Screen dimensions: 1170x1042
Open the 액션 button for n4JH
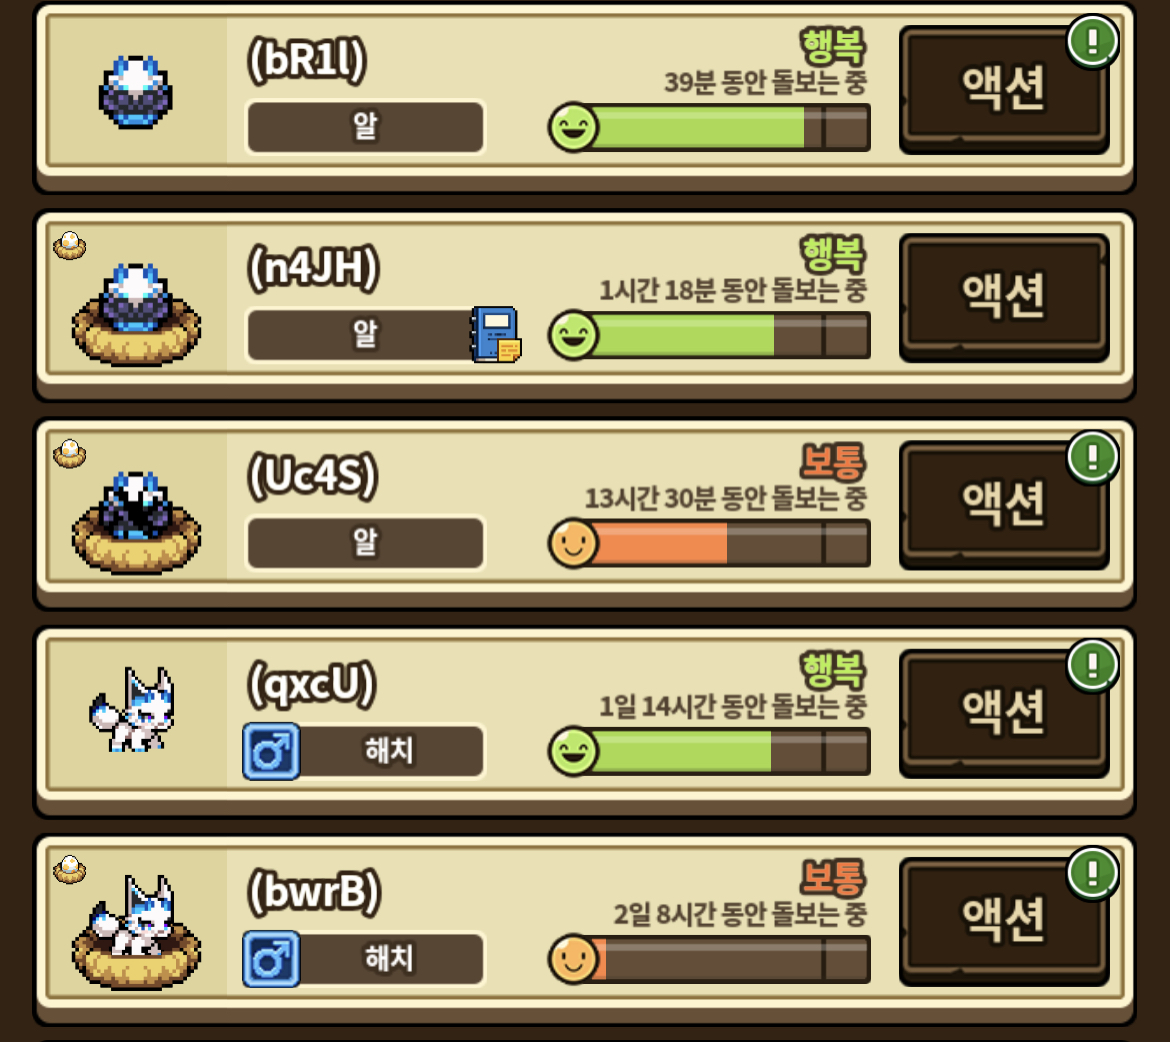coord(1004,297)
